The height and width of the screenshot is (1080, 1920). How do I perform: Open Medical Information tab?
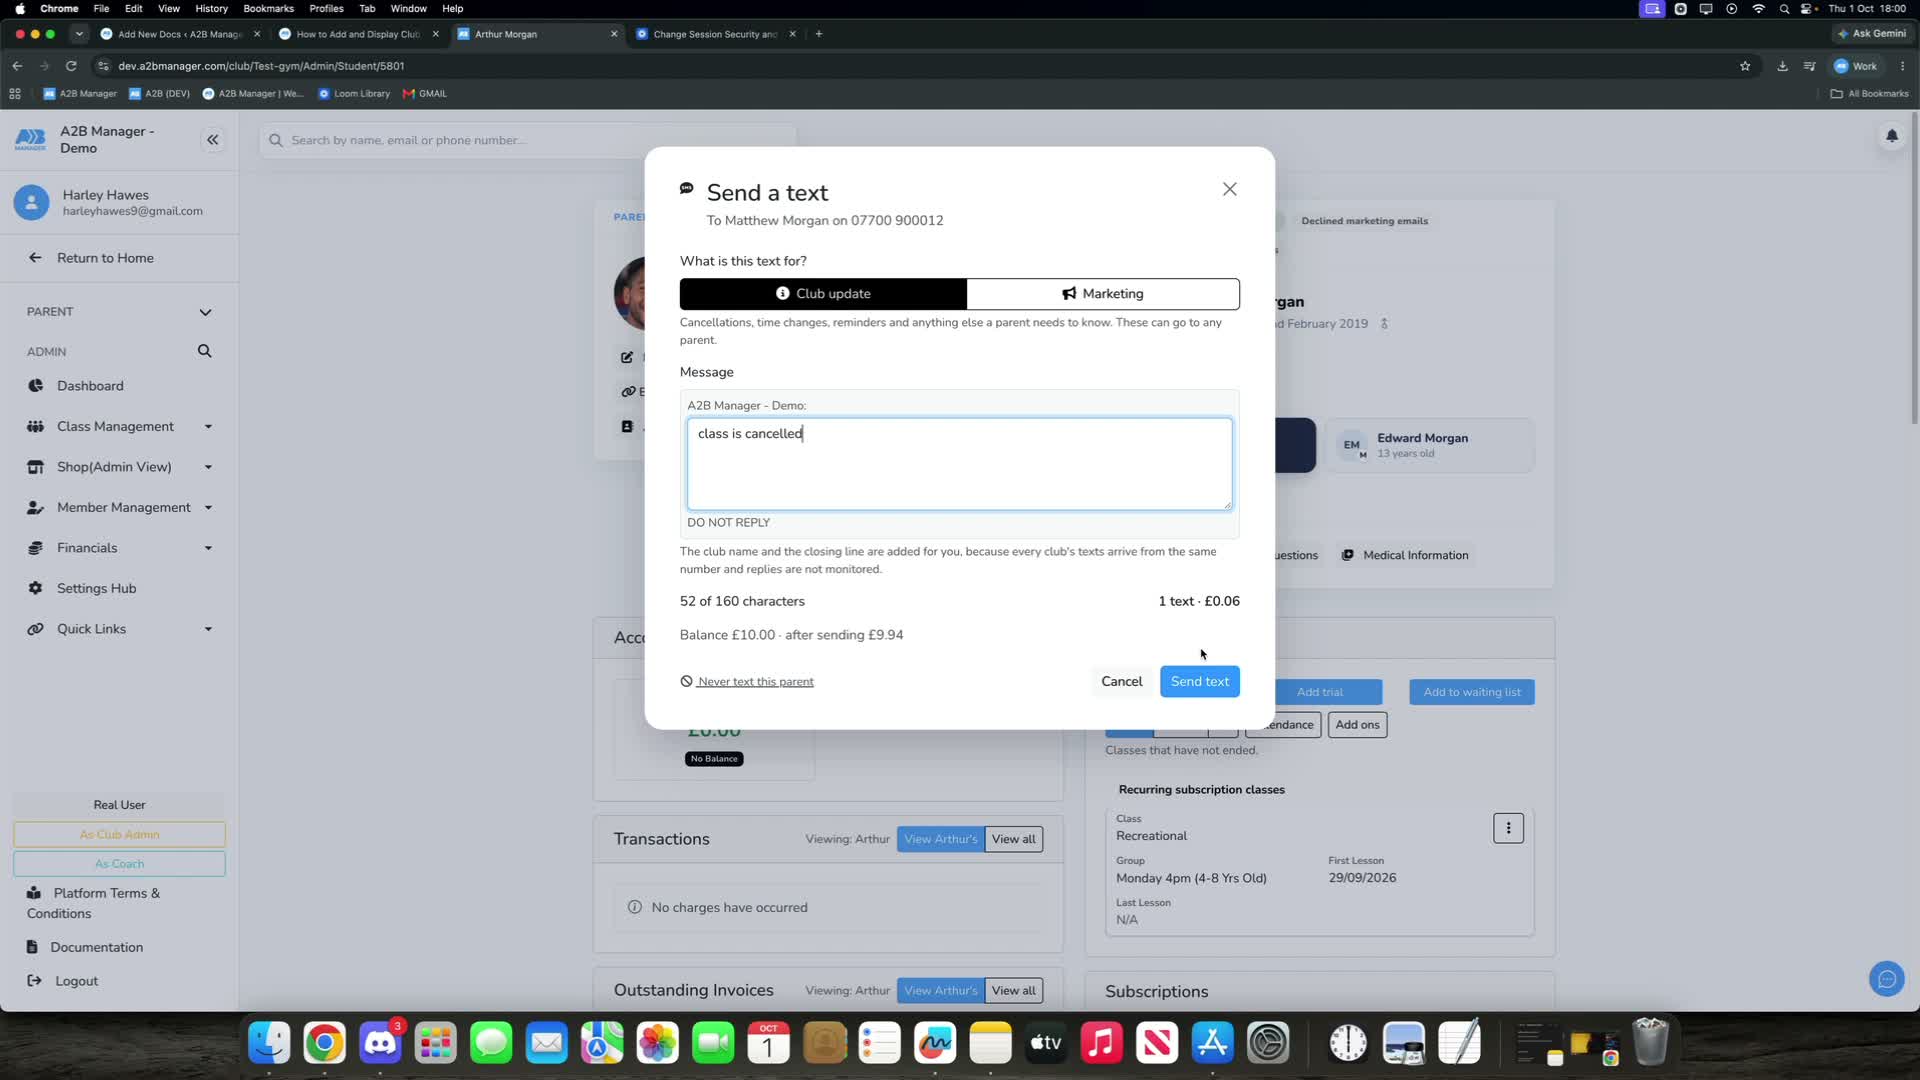point(1405,555)
